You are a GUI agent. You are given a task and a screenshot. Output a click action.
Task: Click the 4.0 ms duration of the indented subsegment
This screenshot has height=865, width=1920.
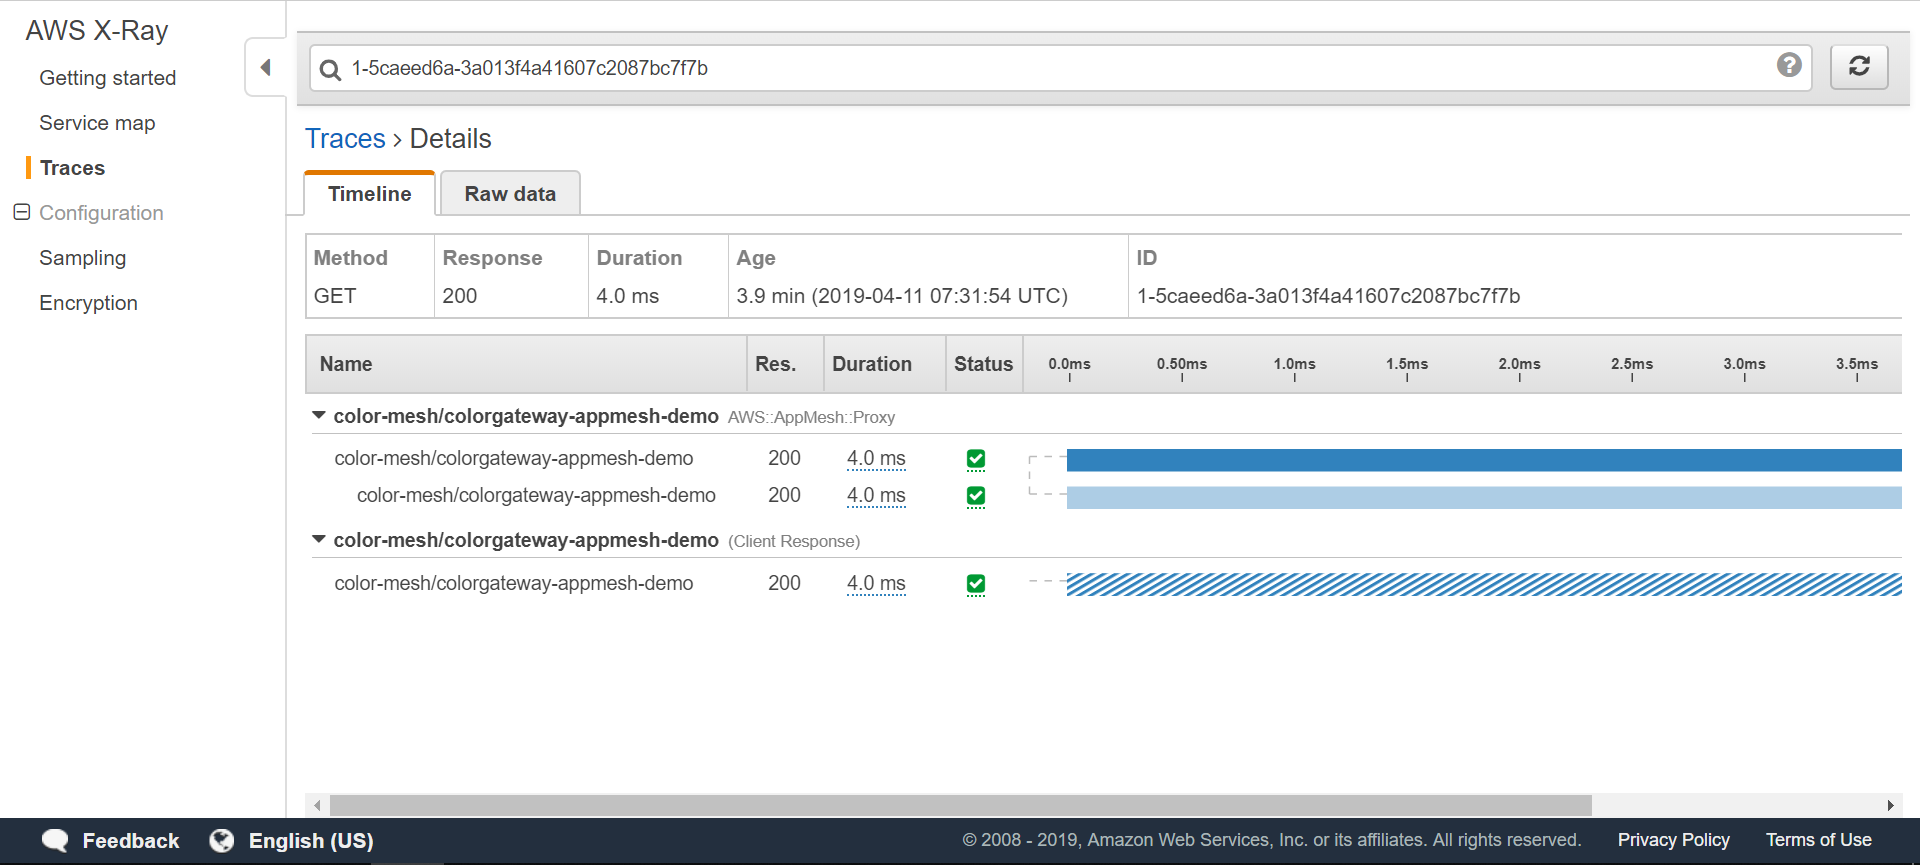point(876,495)
